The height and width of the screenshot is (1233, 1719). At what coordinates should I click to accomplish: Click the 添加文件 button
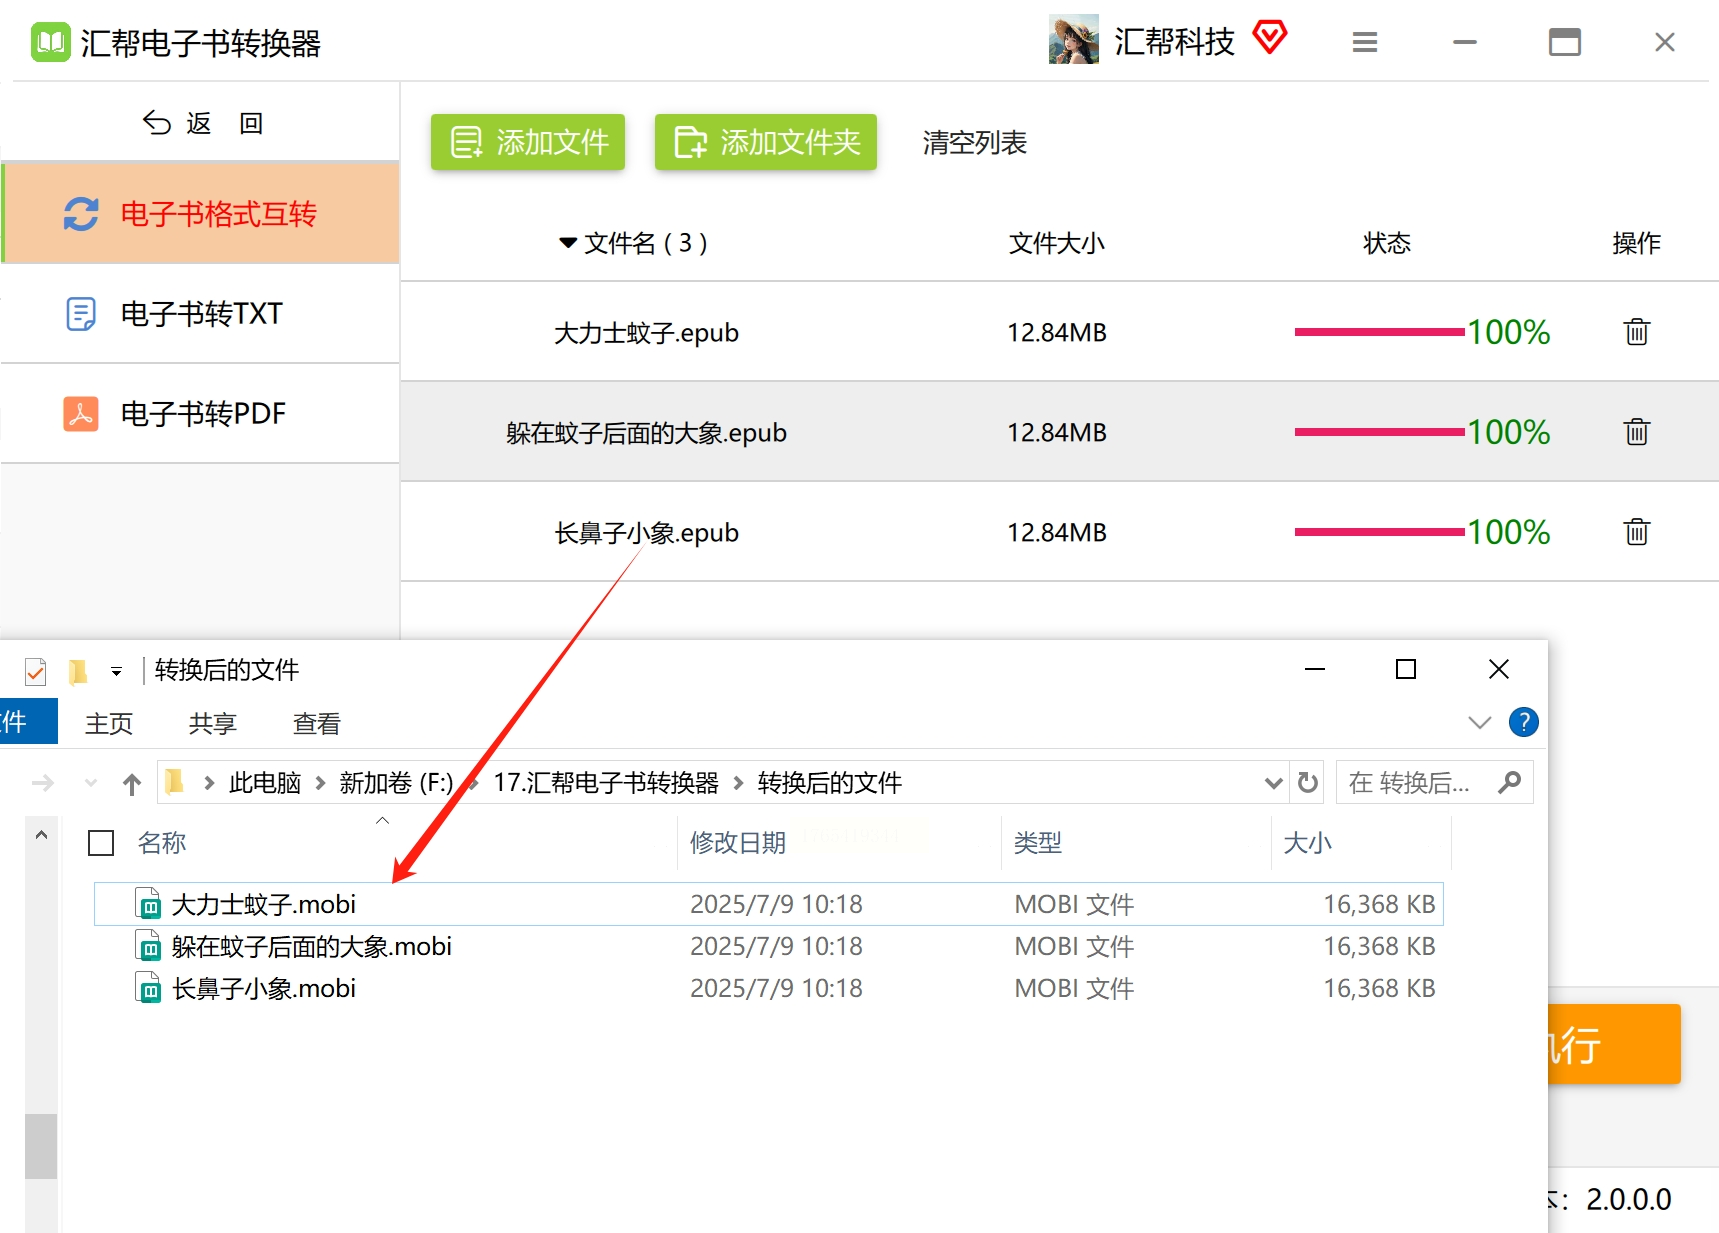[x=528, y=142]
